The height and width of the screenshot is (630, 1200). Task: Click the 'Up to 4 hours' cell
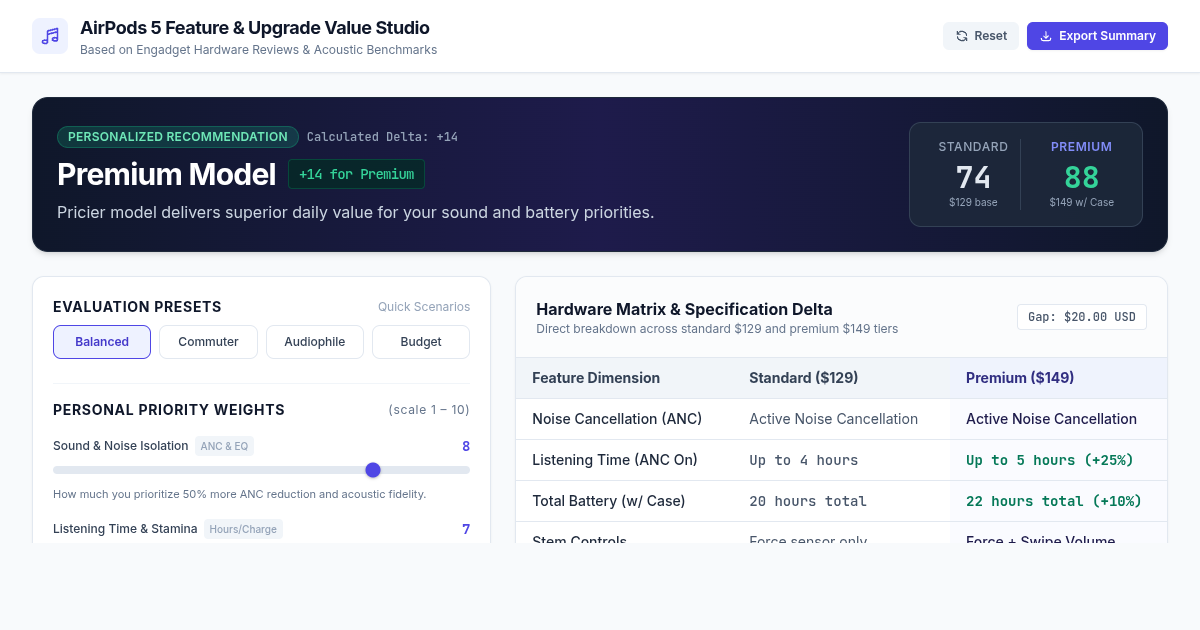coord(804,460)
